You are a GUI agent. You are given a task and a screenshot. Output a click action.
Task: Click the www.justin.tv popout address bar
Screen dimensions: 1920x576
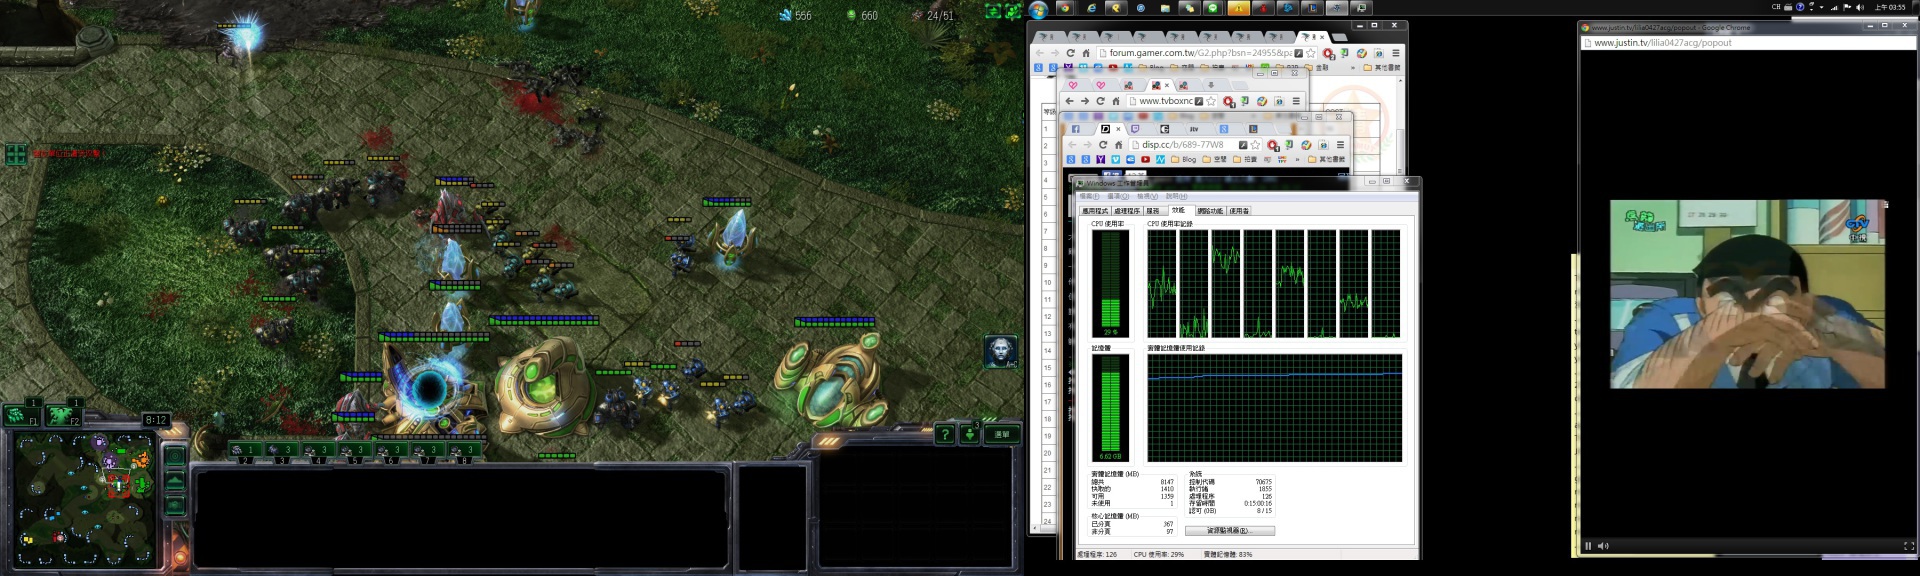pos(1748,43)
